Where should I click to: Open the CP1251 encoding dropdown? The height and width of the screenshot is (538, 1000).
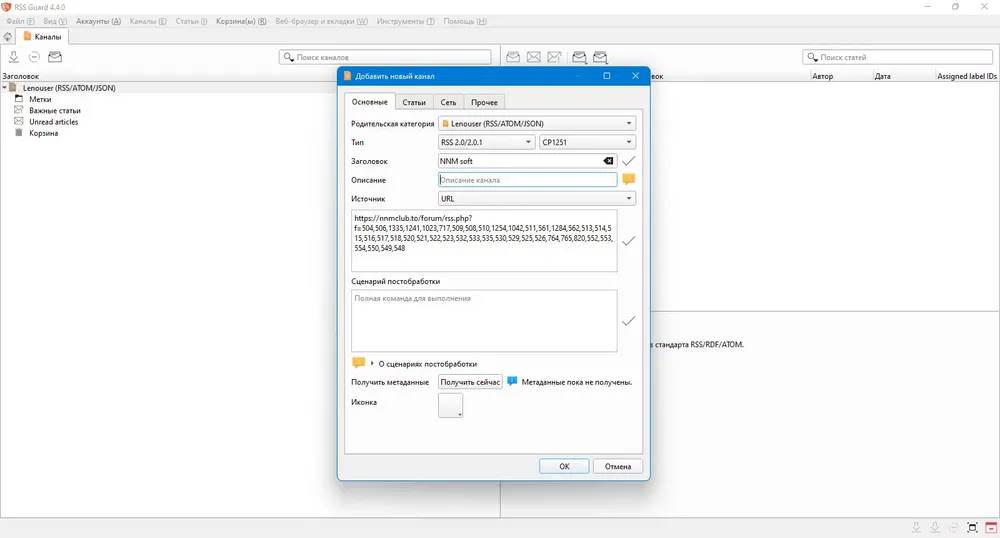587,143
